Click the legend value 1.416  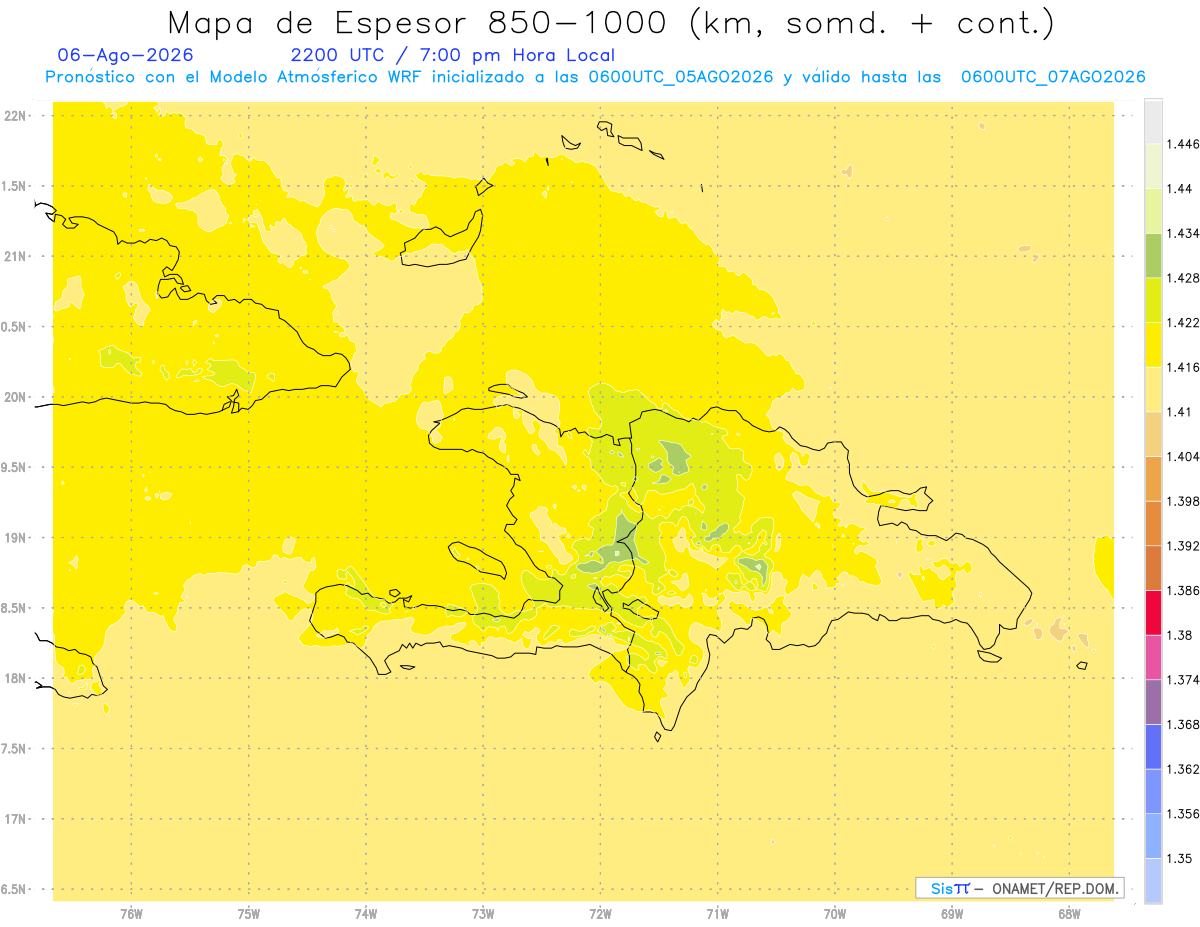(1183, 367)
